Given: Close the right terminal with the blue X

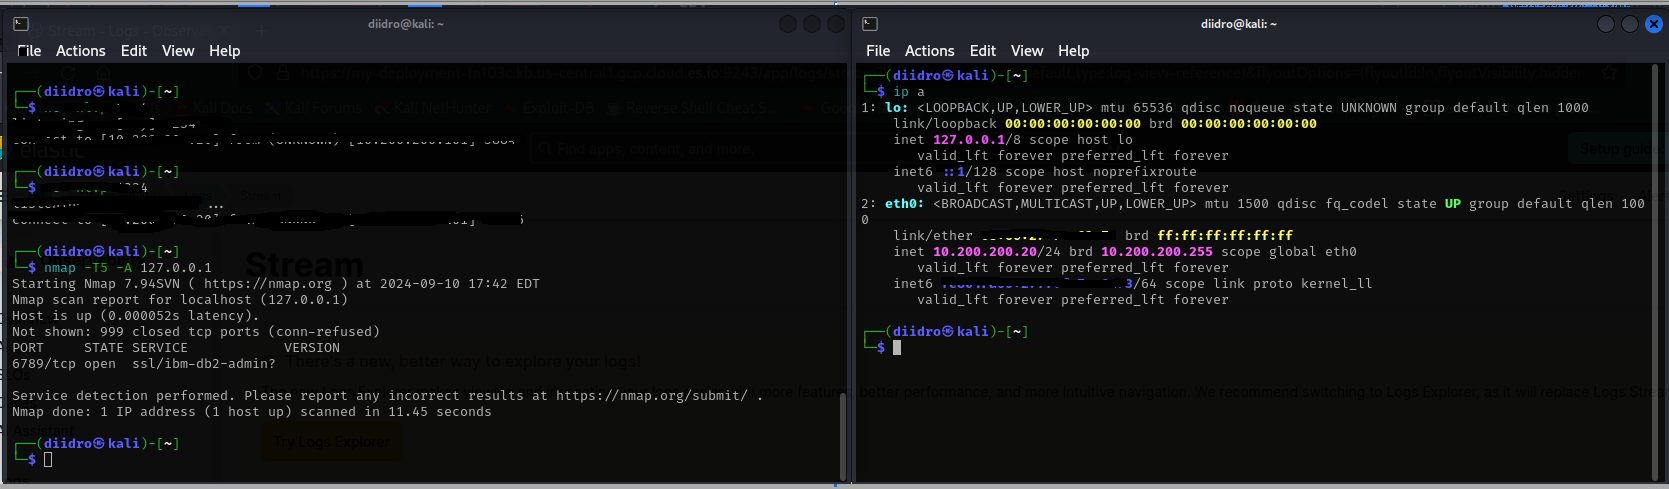Looking at the screenshot, I should pos(1654,24).
